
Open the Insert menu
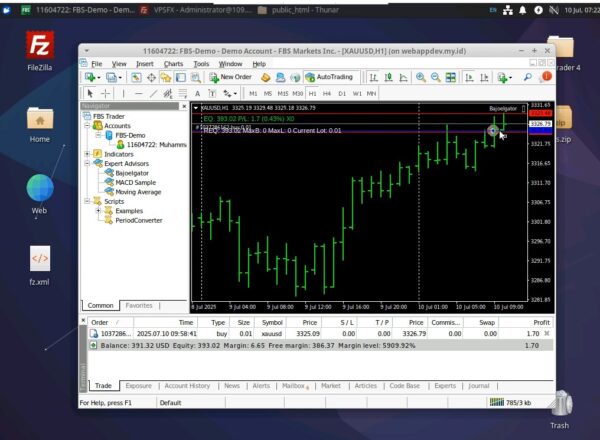(145, 64)
